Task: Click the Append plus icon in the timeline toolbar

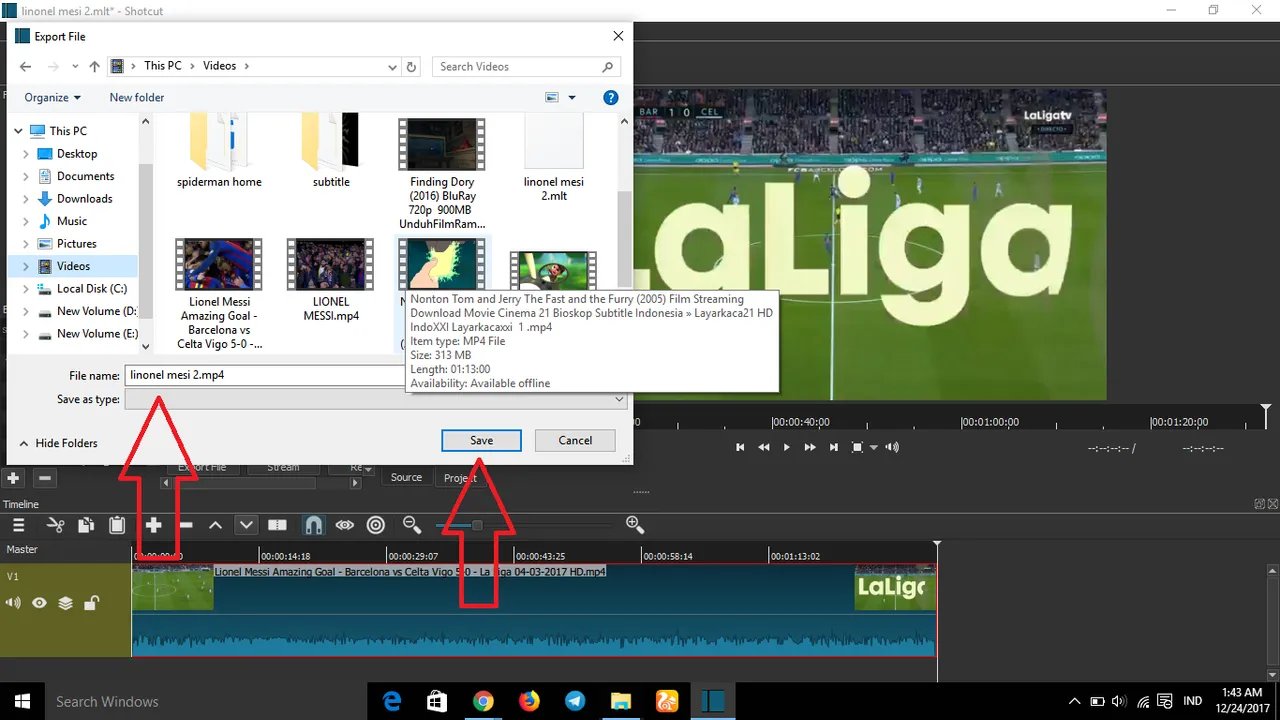Action: coord(153,525)
